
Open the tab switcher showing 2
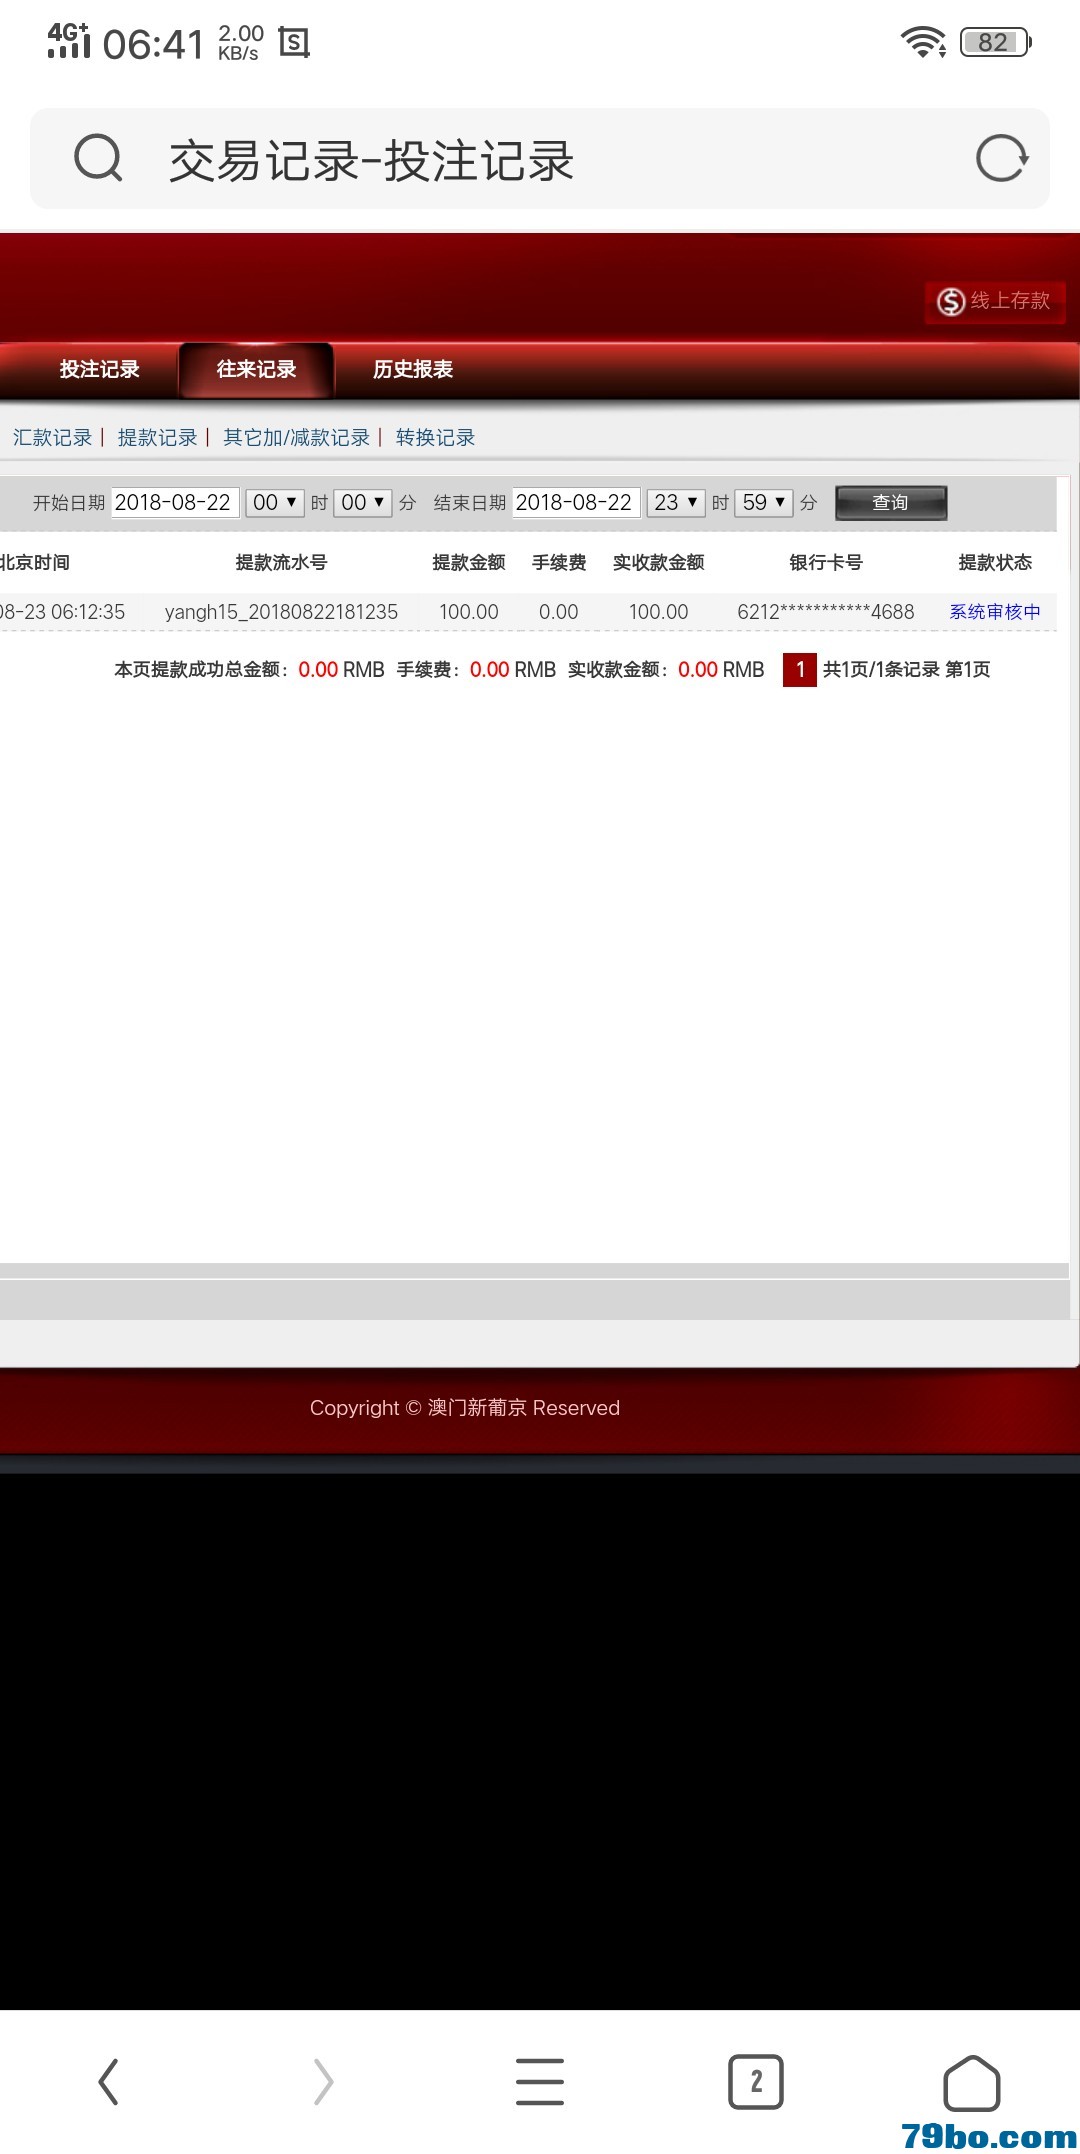(x=756, y=2082)
